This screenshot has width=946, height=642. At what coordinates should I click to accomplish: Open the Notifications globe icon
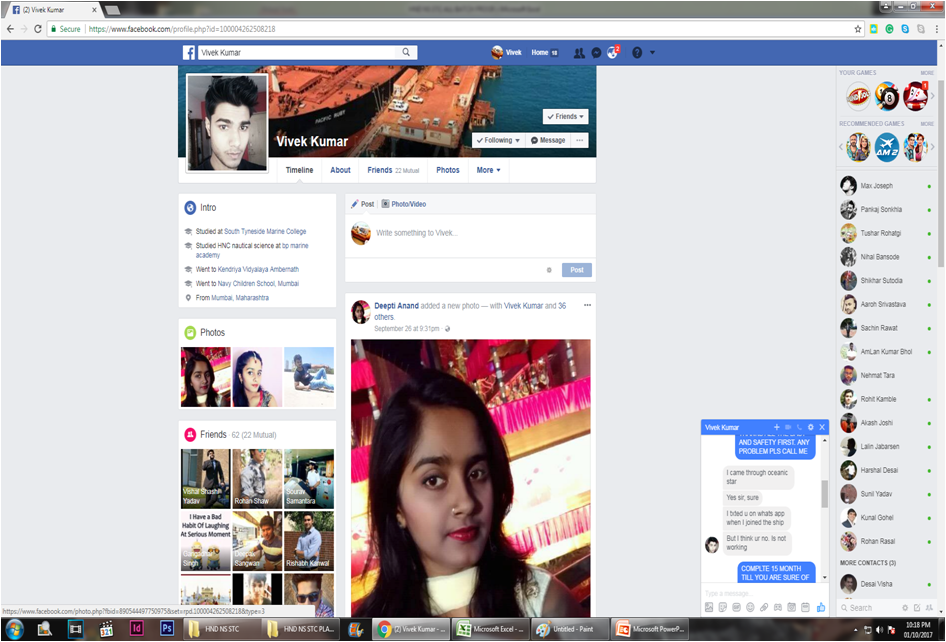613,52
